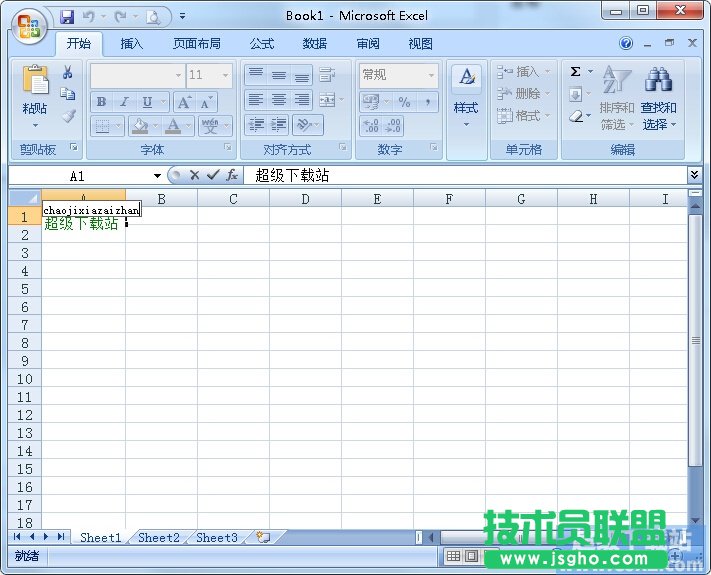Cut selection with the scissors icon
The image size is (711, 575).
(x=68, y=73)
